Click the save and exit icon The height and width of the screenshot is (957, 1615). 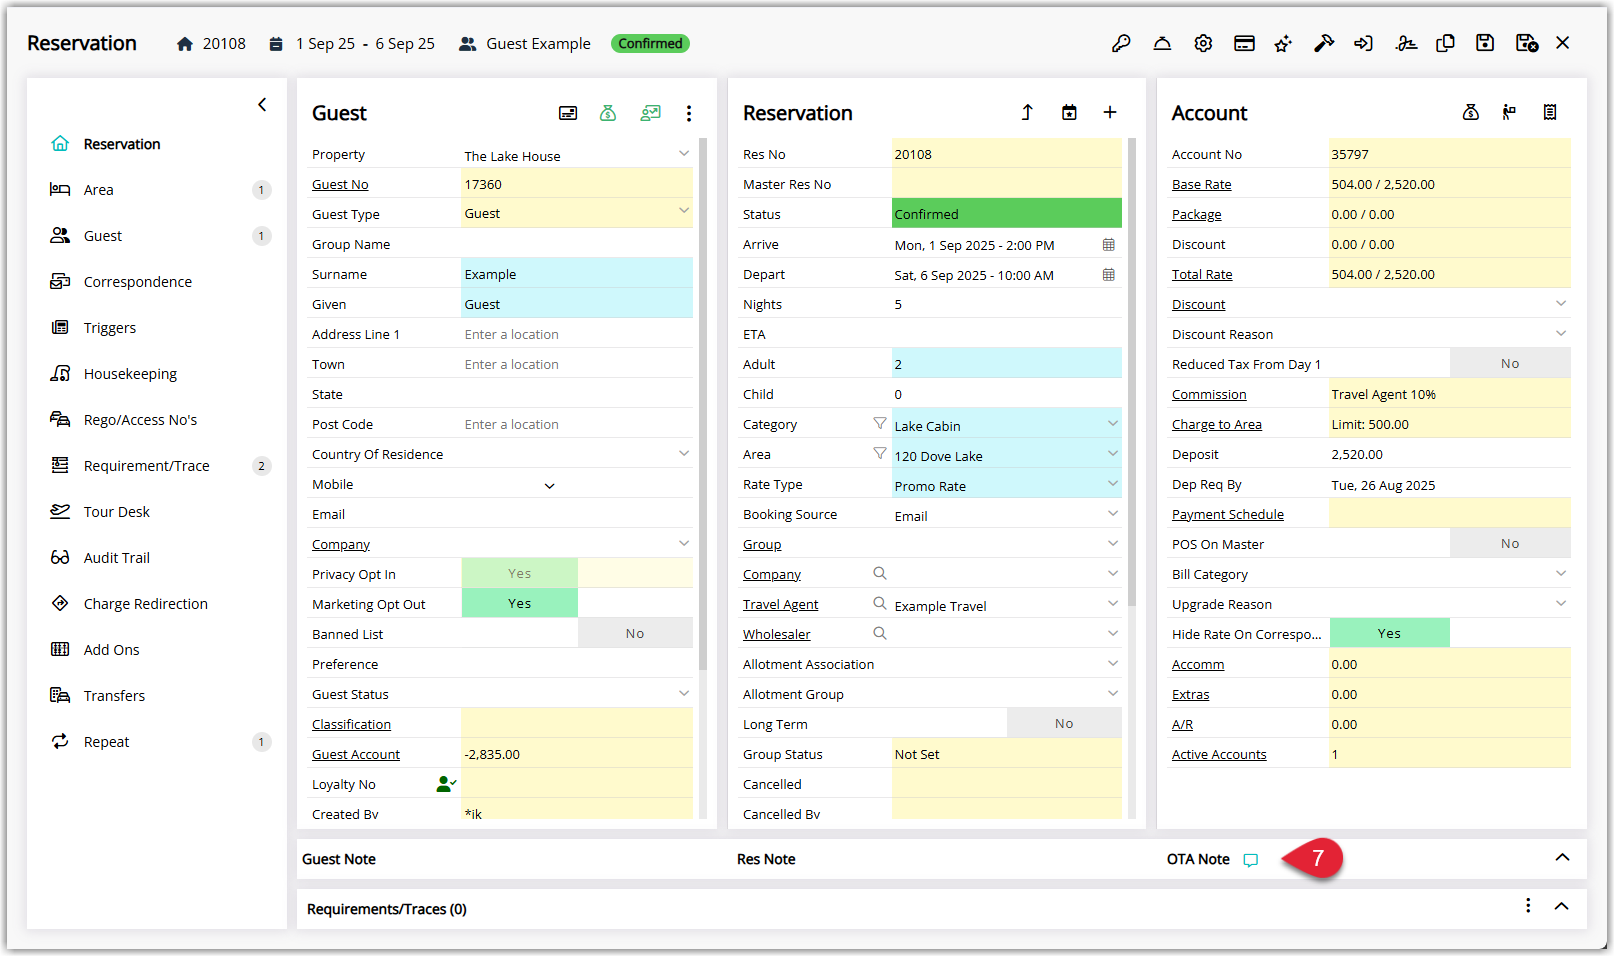click(x=1526, y=43)
